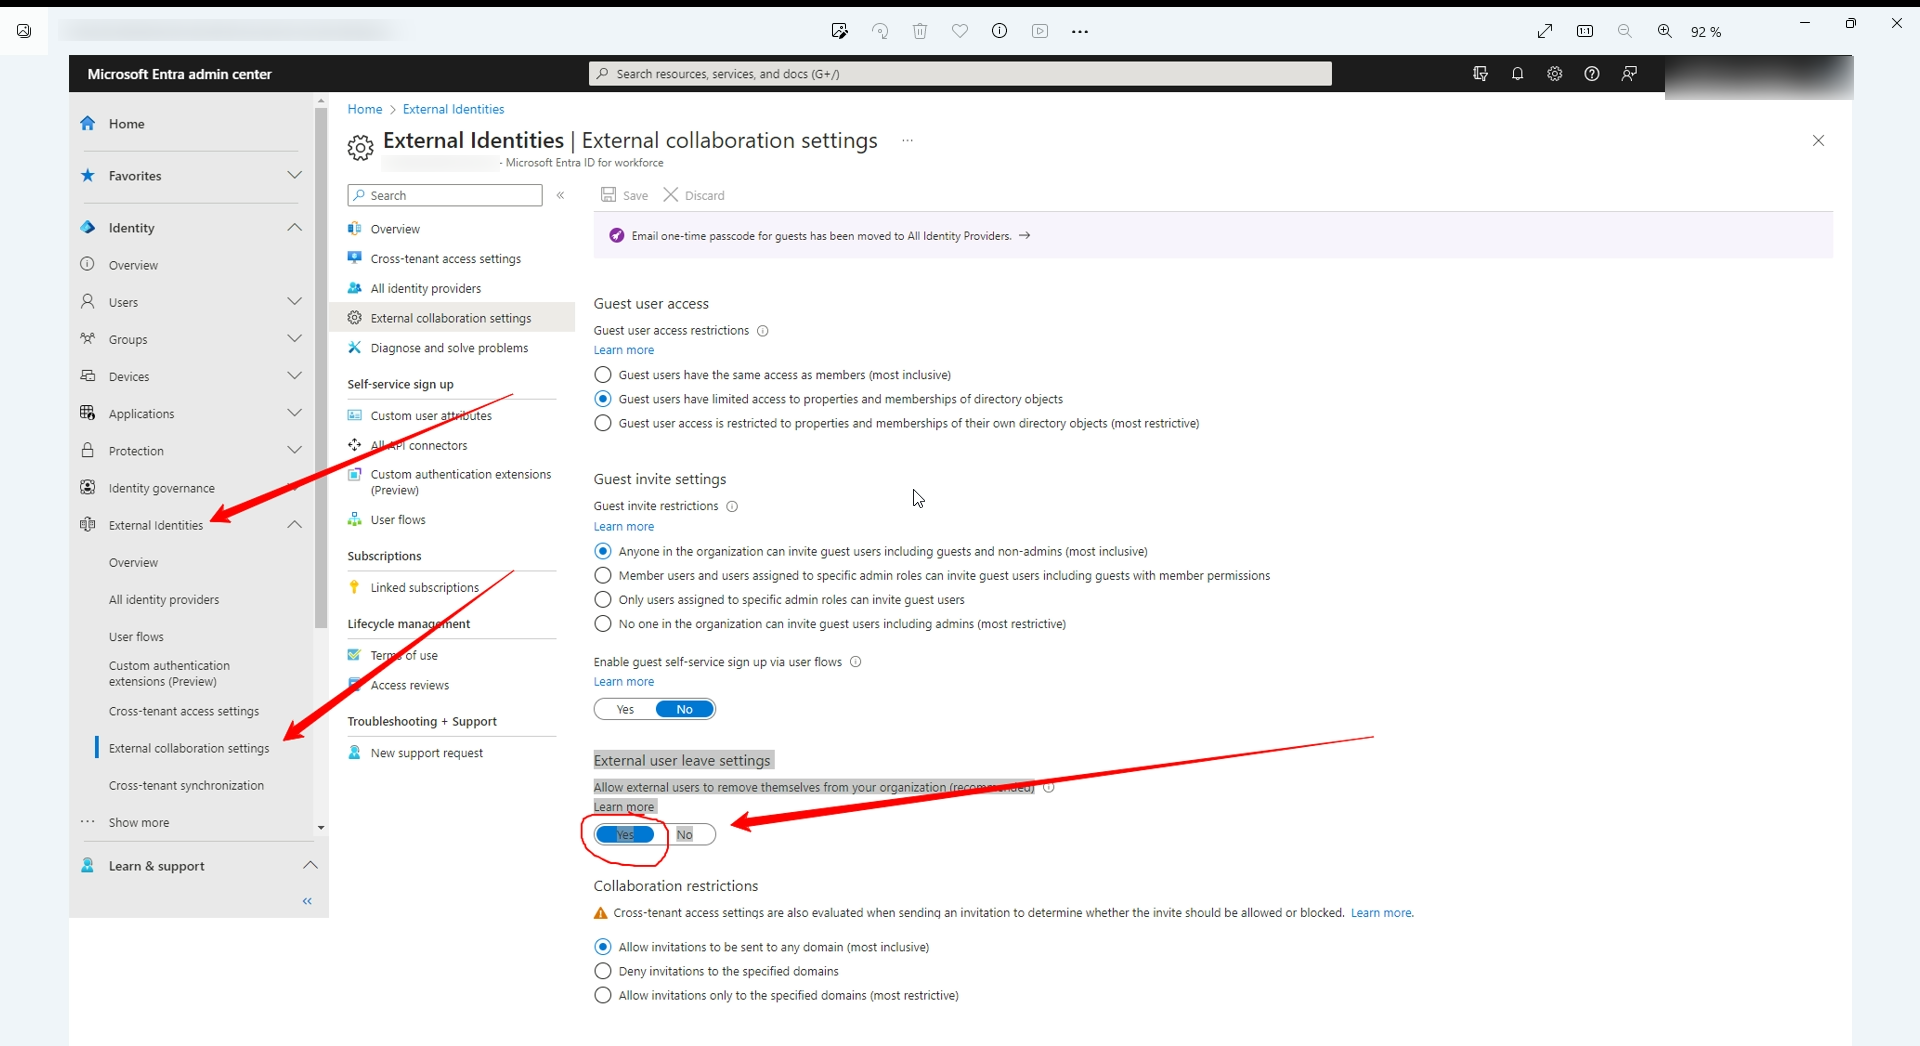Viewport: 1920px width, 1046px height.
Task: Open the viewer more options ellipsis
Action: click(1080, 31)
